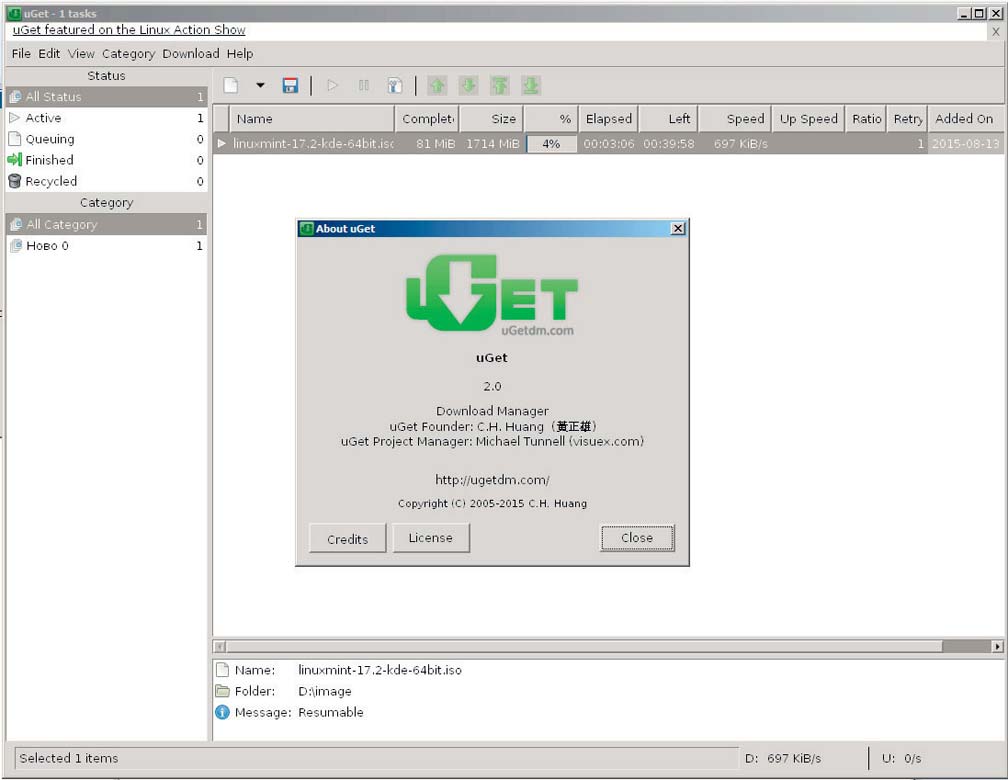
Task: Open the Help menu
Action: 240,53
